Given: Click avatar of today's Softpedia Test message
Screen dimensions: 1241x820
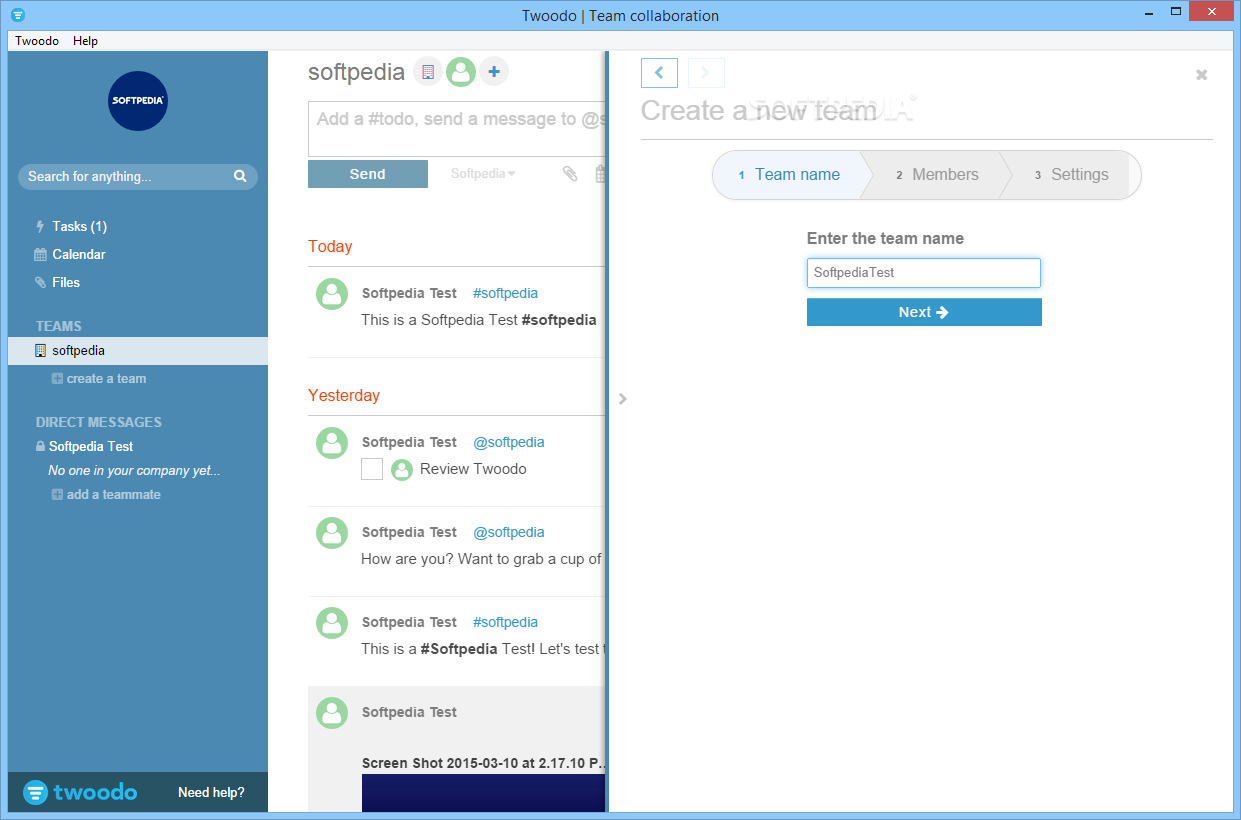Looking at the screenshot, I should pyautogui.click(x=332, y=294).
